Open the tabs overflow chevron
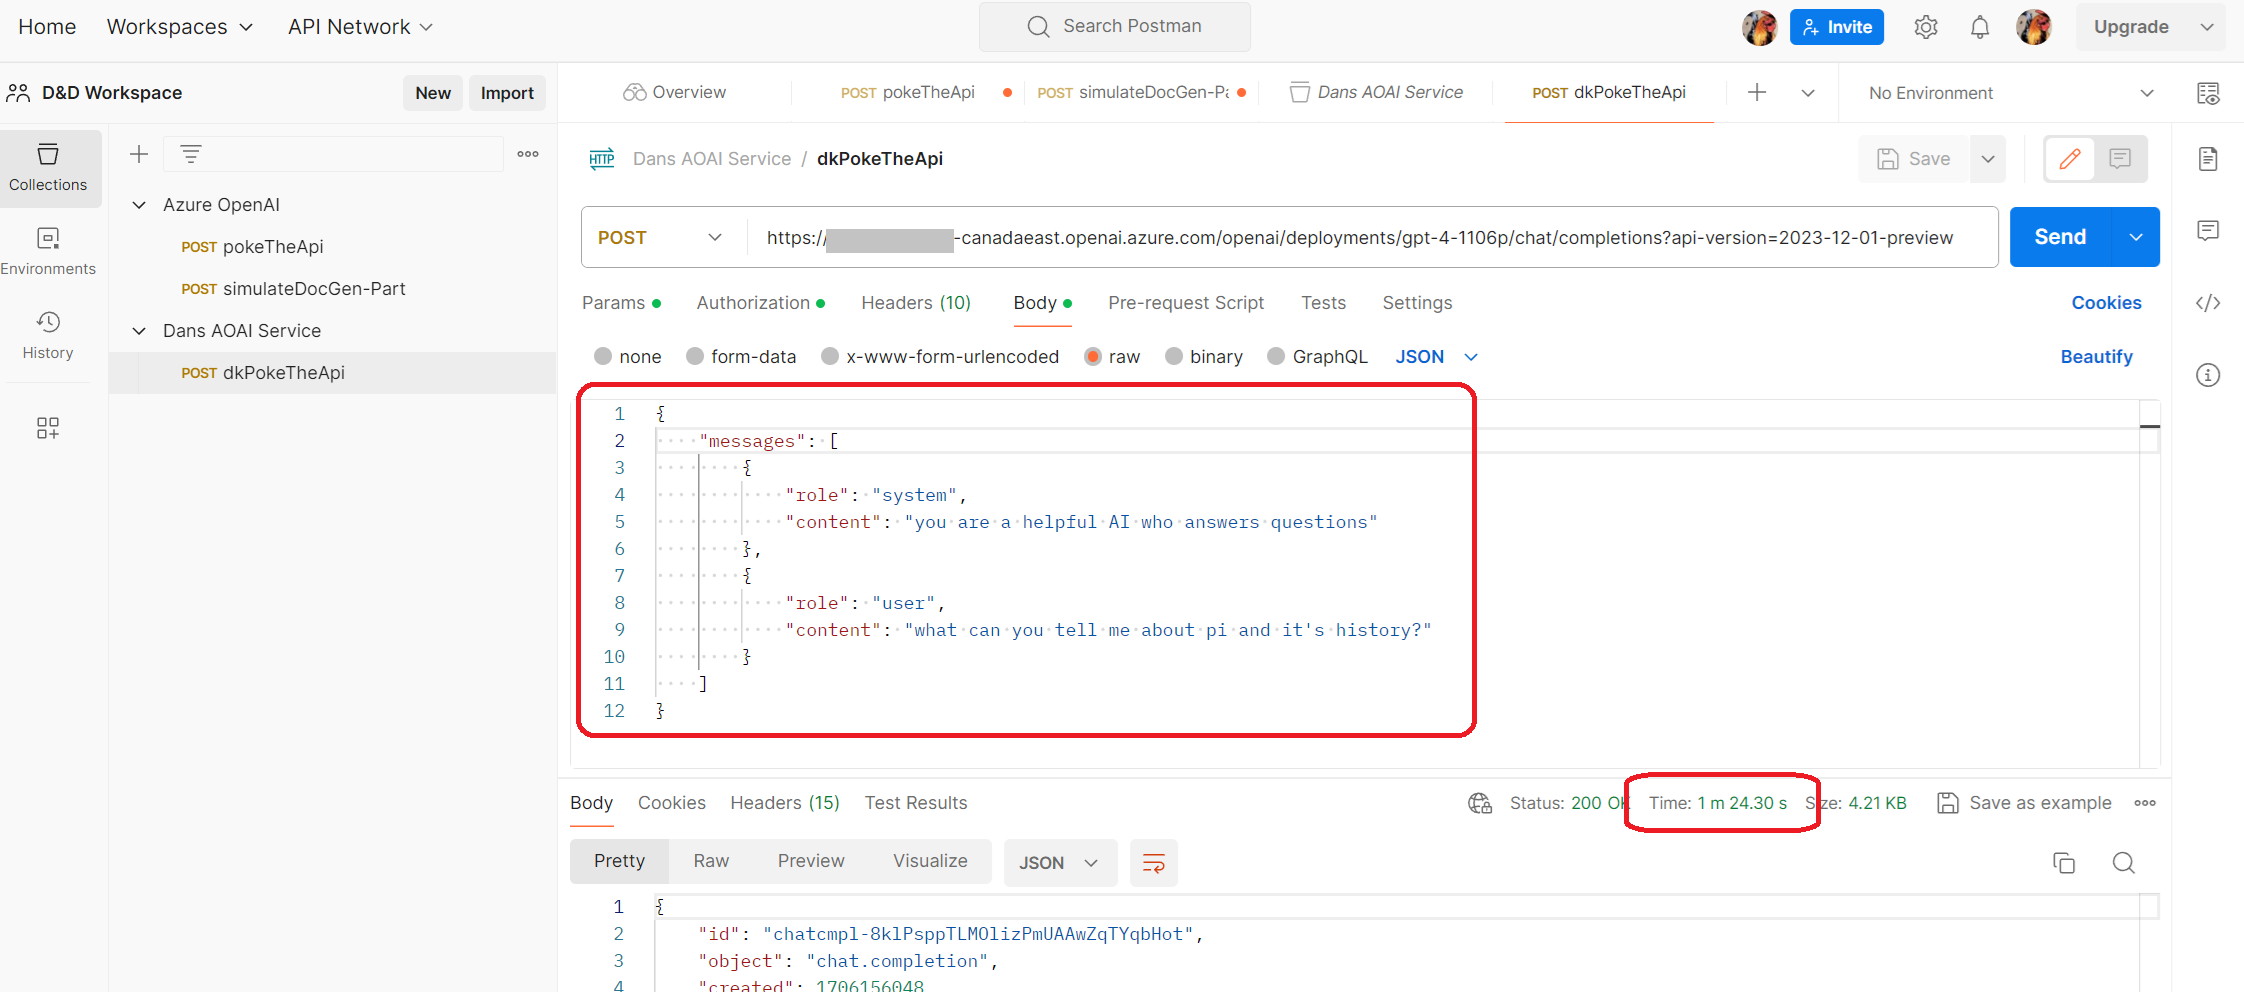Viewport: 2244px width, 992px height. tap(1808, 93)
